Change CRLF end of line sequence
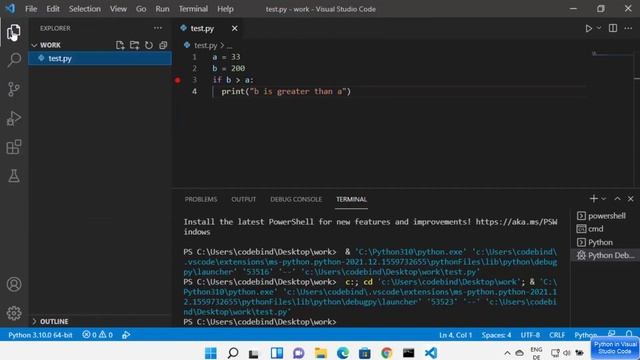The height and width of the screenshot is (360, 640). point(557,335)
